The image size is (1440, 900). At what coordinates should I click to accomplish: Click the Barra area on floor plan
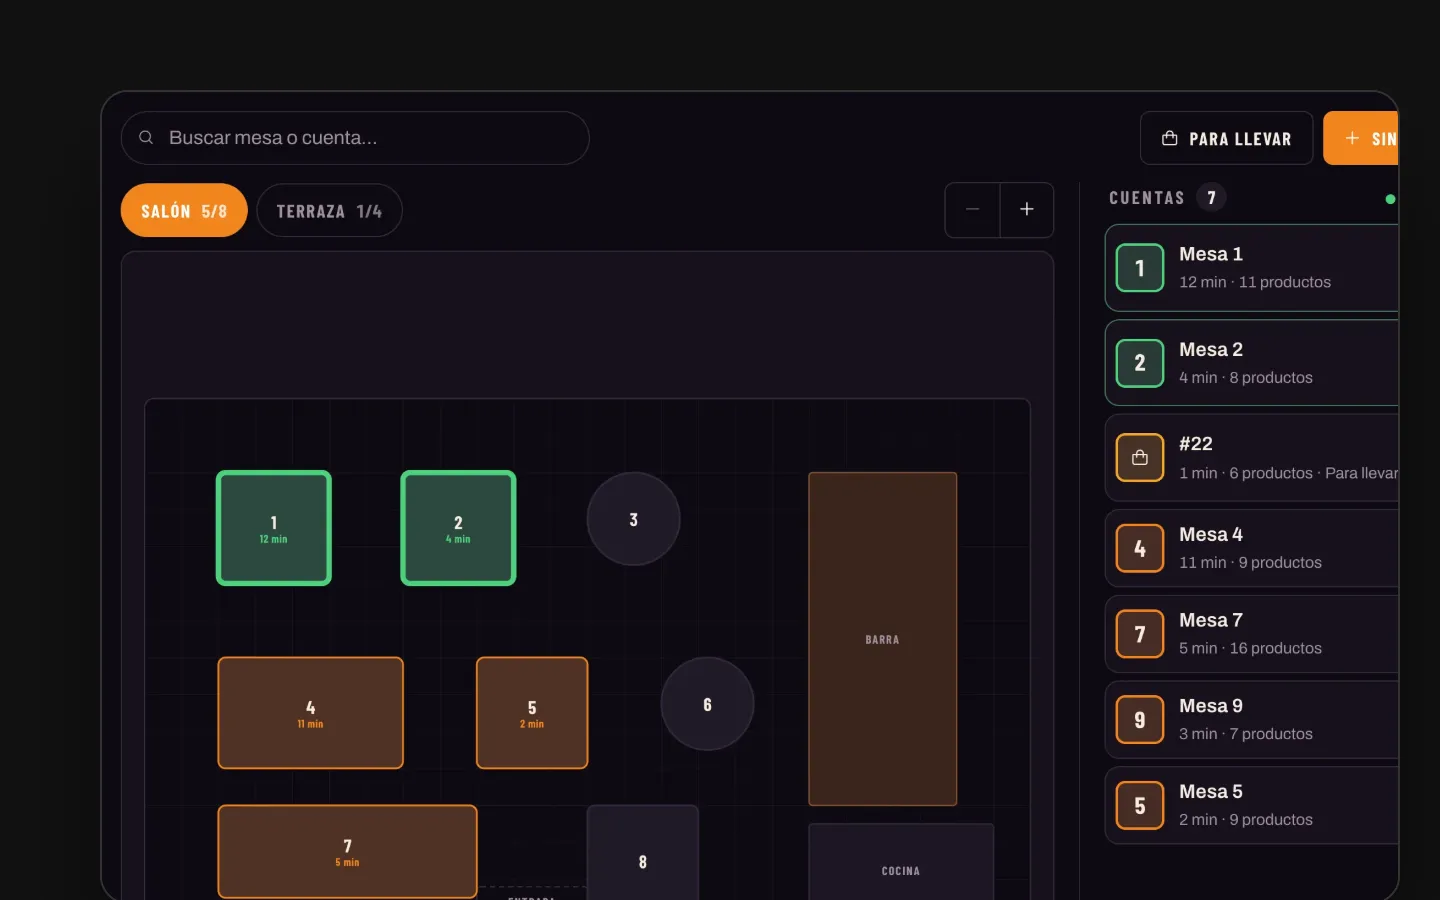[x=882, y=639]
